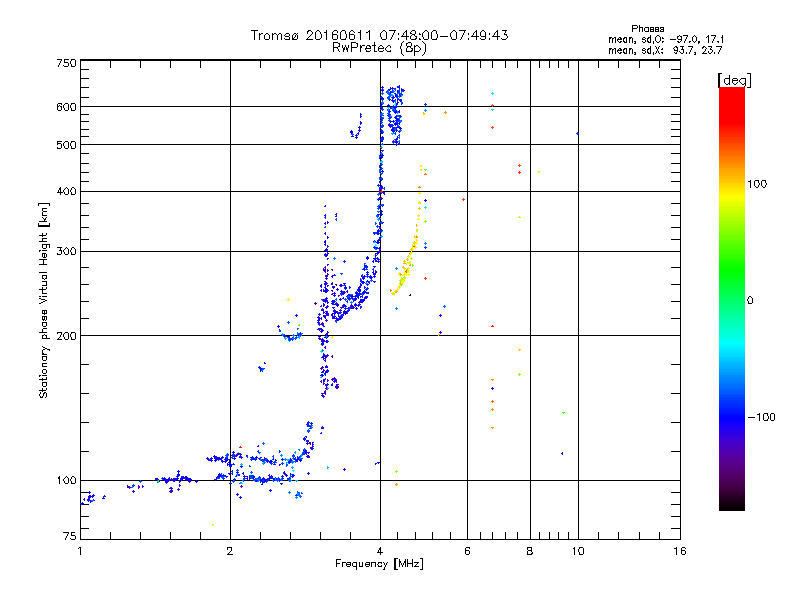Click the y-axis tick label '75'
Viewport: 800px width, 600px height.
(70, 536)
